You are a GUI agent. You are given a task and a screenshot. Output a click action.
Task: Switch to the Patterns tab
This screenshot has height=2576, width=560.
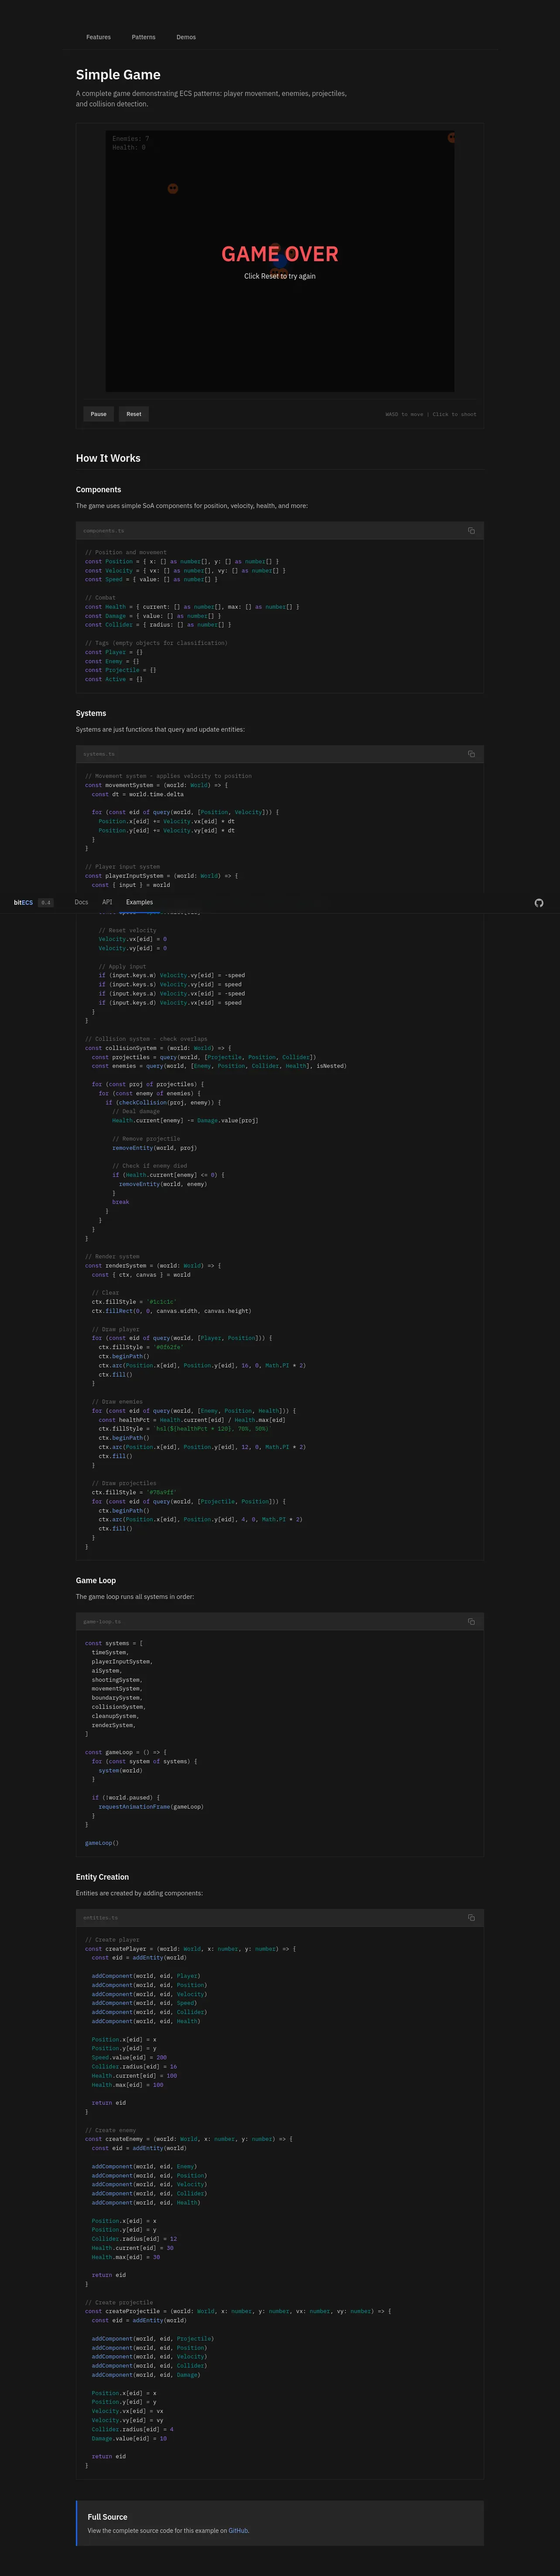coord(143,37)
